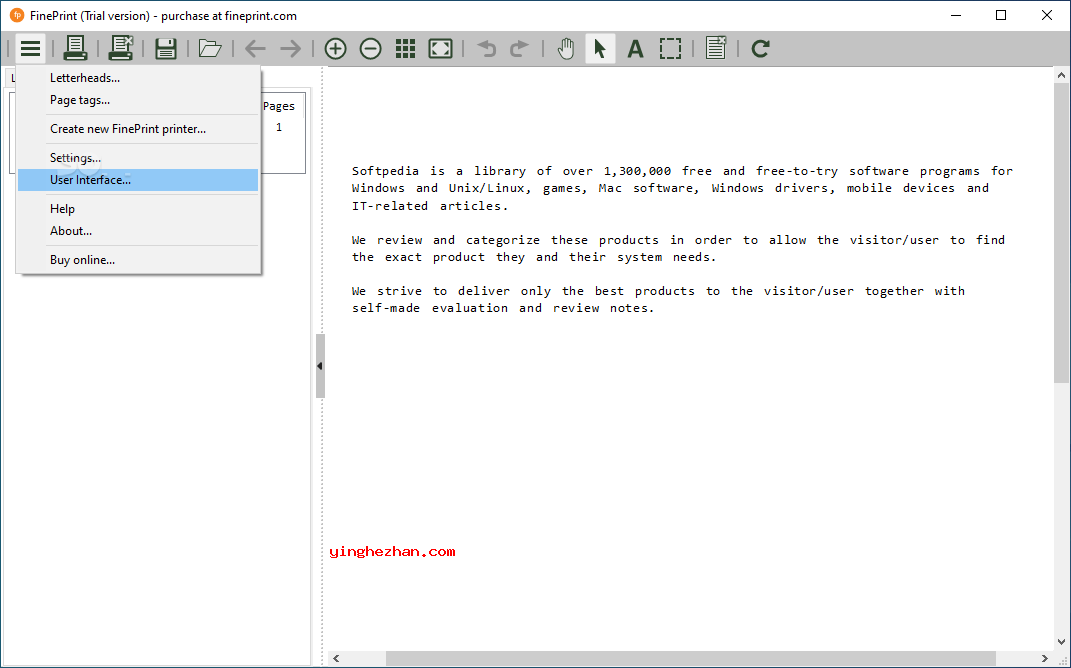
Task: Click the word Softpedia in preview
Action: click(x=385, y=171)
